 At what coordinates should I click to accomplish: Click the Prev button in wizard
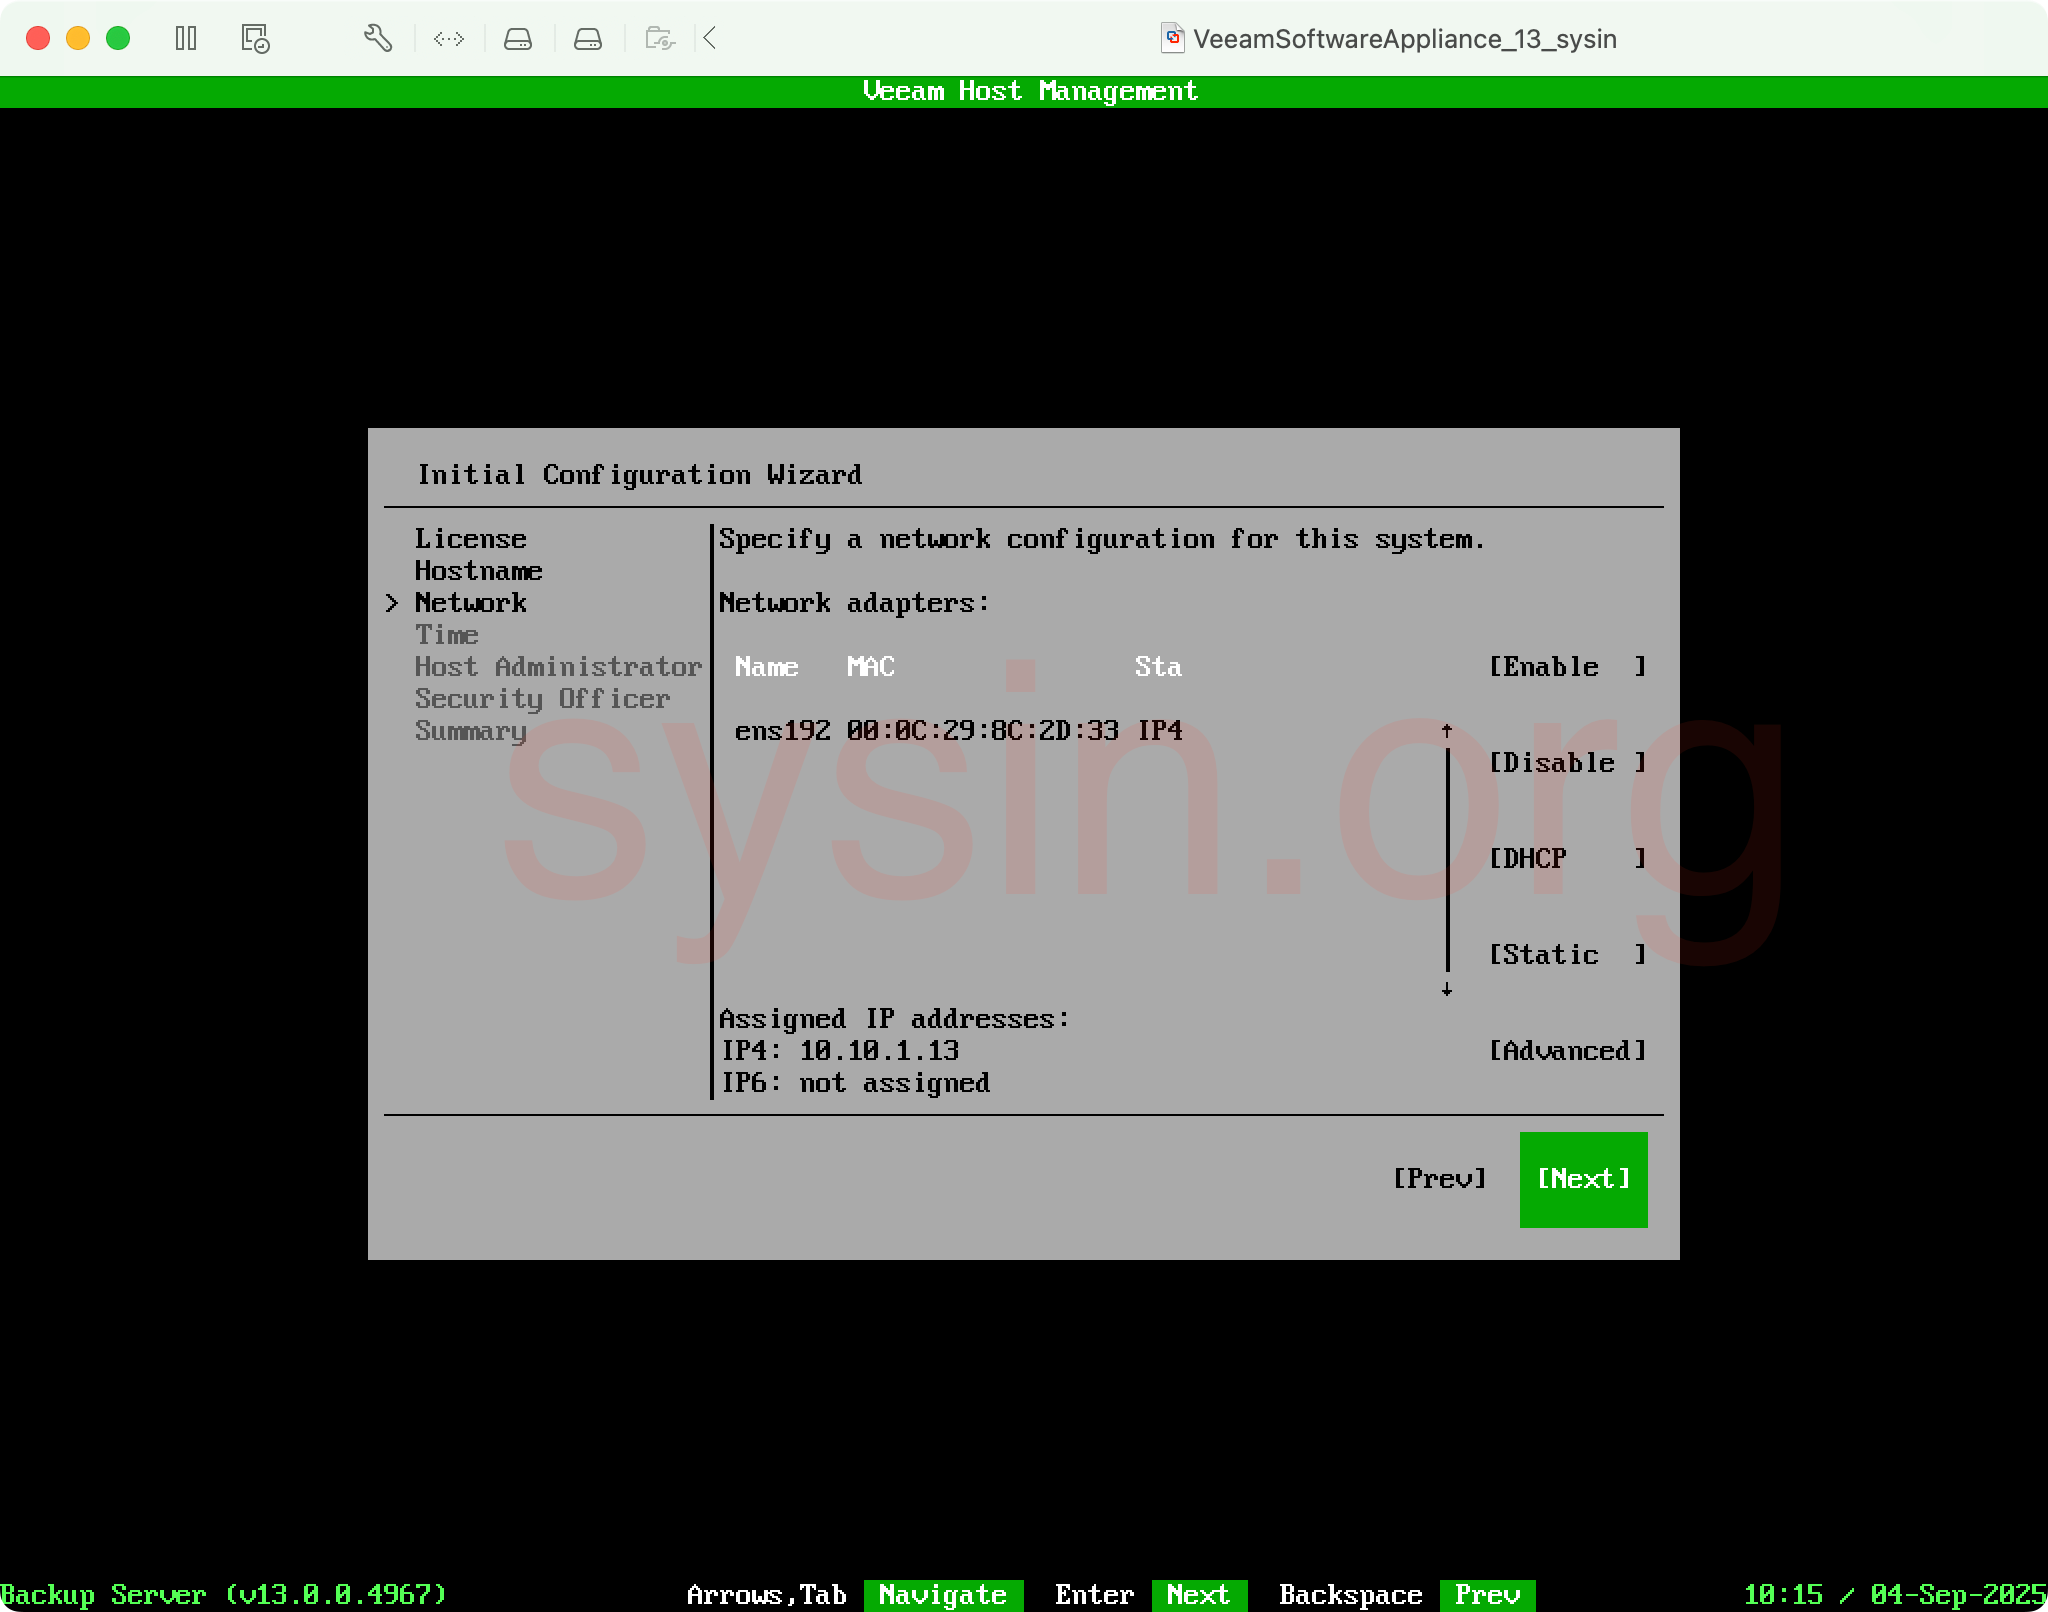pos(1440,1179)
